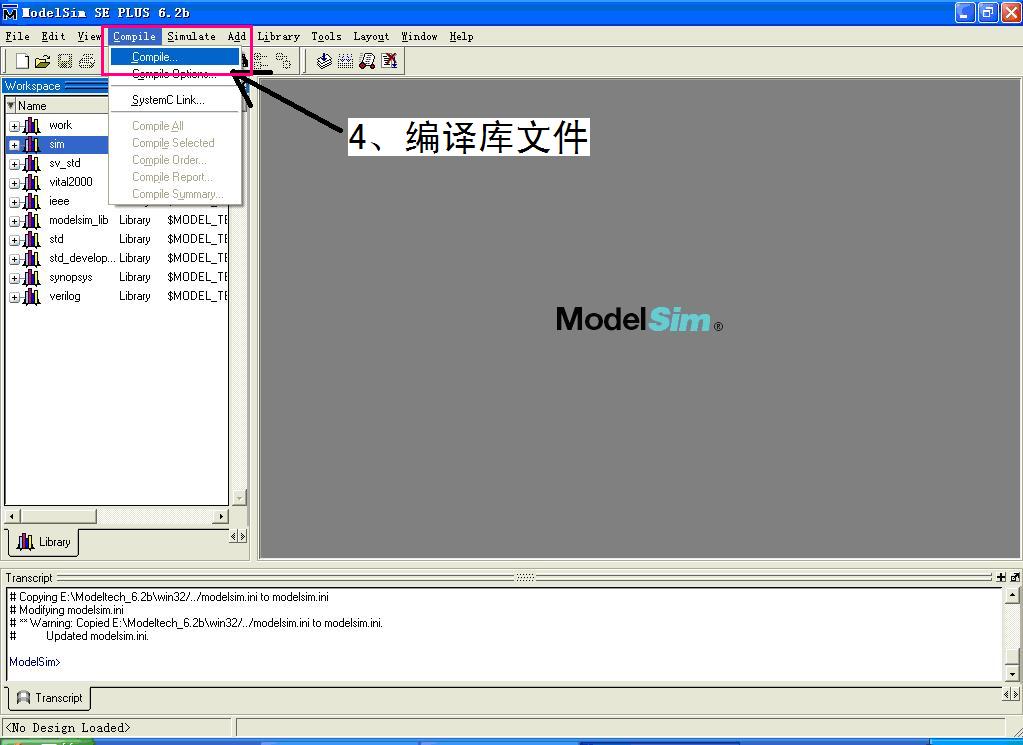The image size is (1023, 745).
Task: Click the workspace horizontal scrollbar left arrow
Action: coord(12,516)
